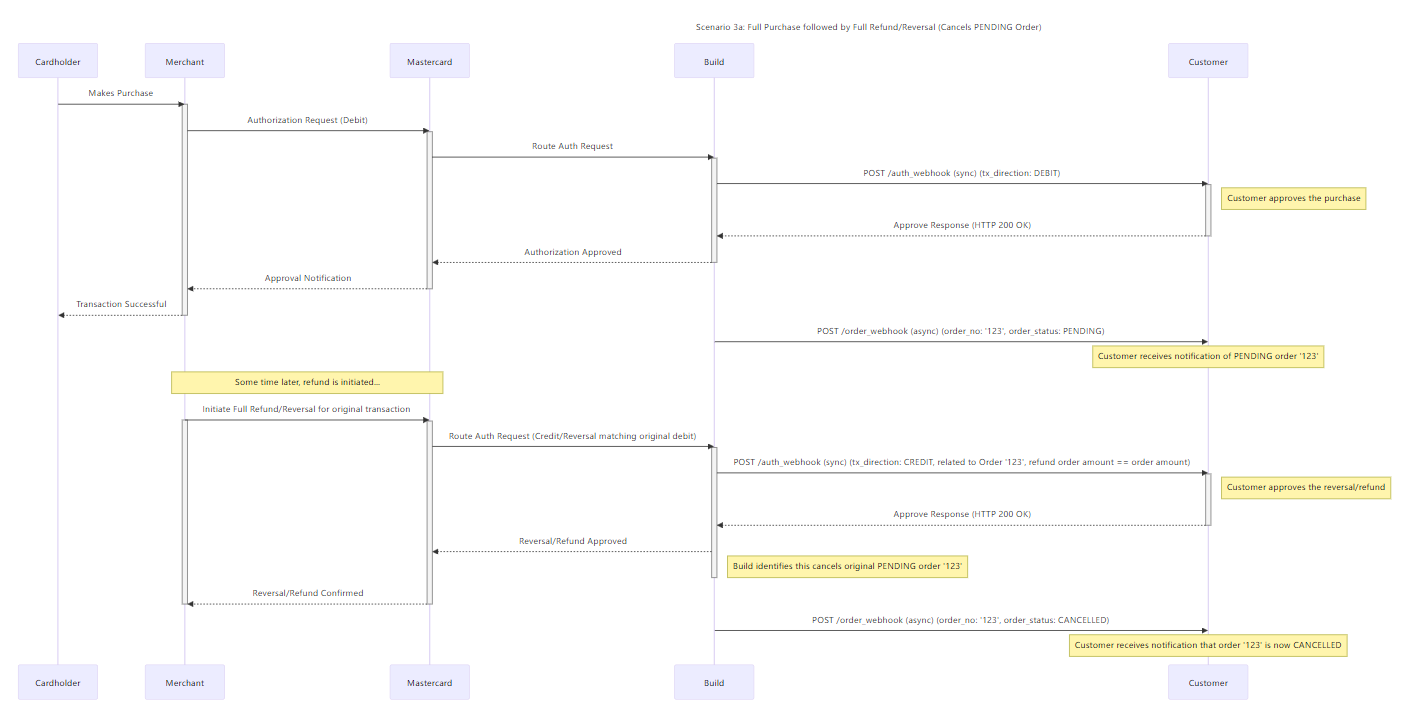This screenshot has height=721, width=1406.
Task: Select the top Merchant participant box
Action: point(184,61)
